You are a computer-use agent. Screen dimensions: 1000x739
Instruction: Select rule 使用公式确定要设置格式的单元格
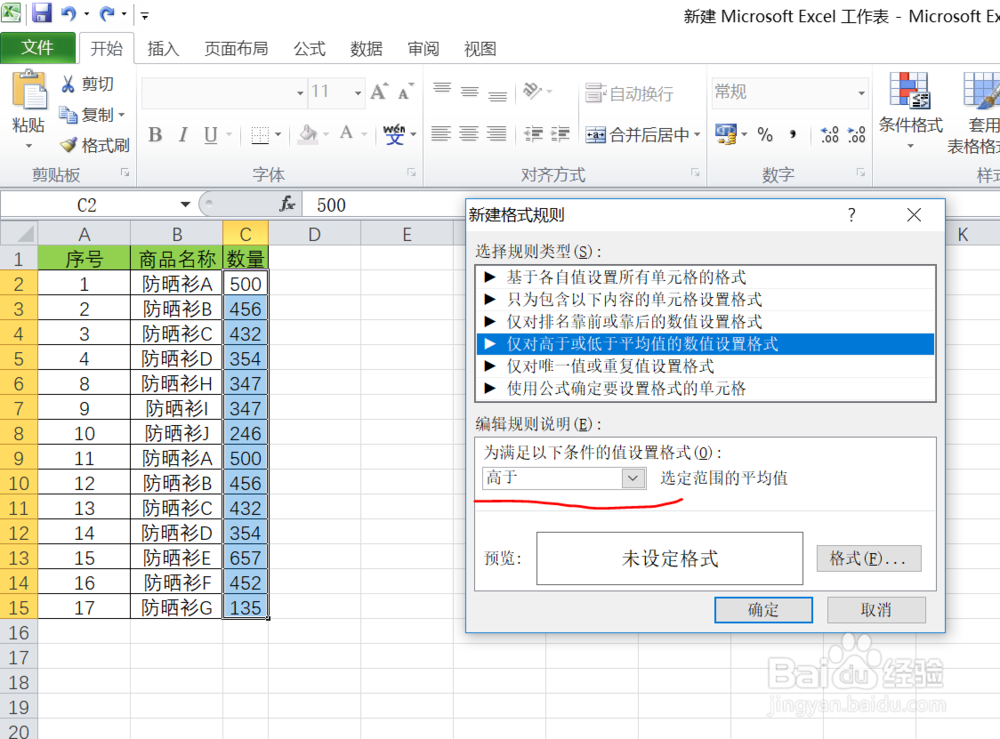point(705,388)
